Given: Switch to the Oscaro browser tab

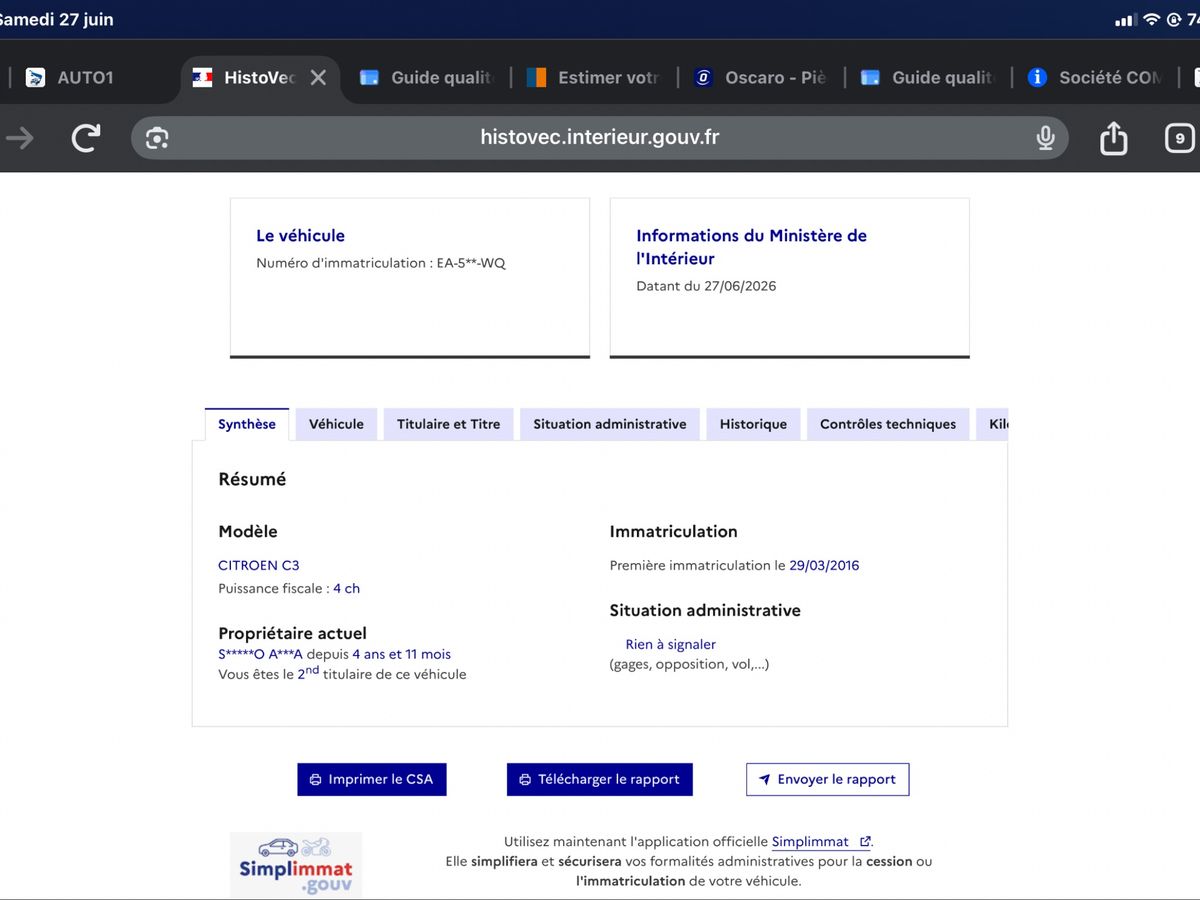Looking at the screenshot, I should coord(761,77).
